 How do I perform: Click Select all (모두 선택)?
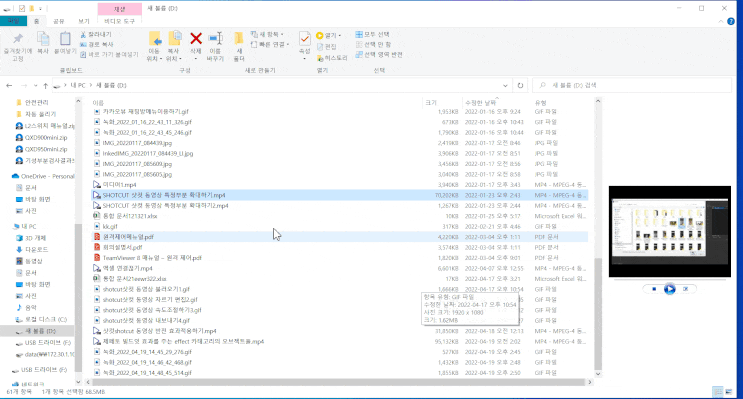click(x=372, y=35)
